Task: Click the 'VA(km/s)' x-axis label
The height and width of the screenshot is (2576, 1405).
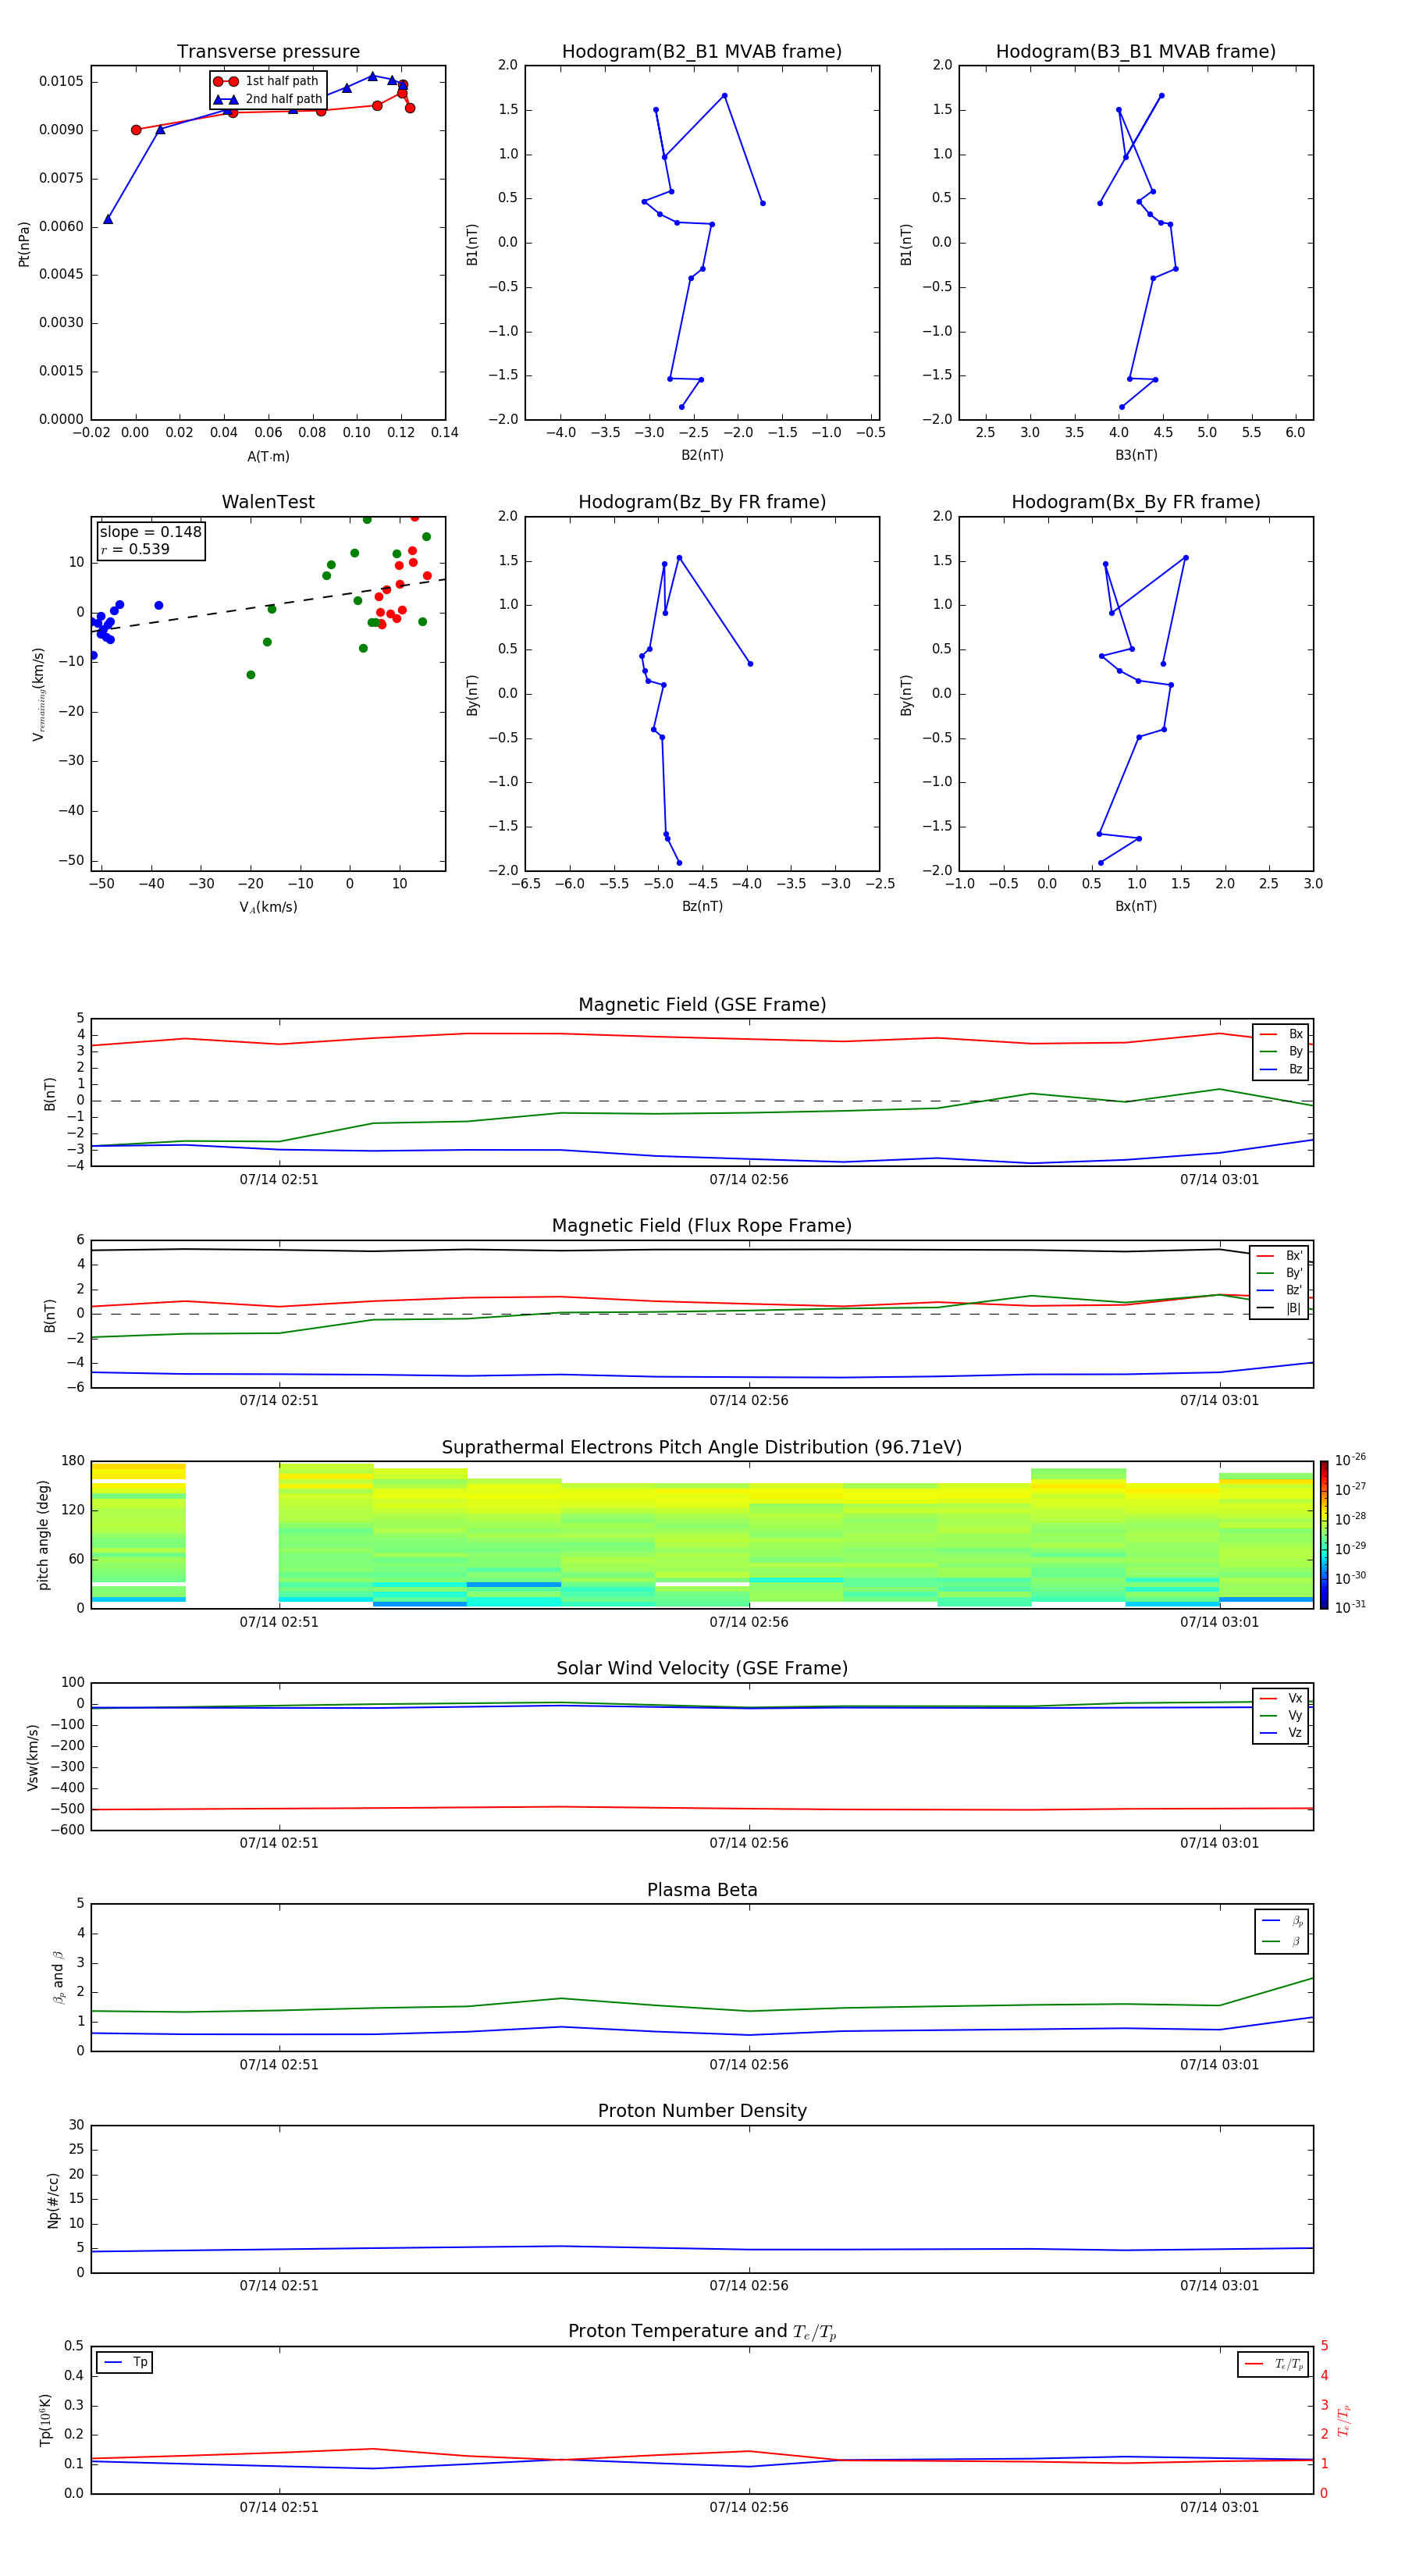Action: click(268, 908)
